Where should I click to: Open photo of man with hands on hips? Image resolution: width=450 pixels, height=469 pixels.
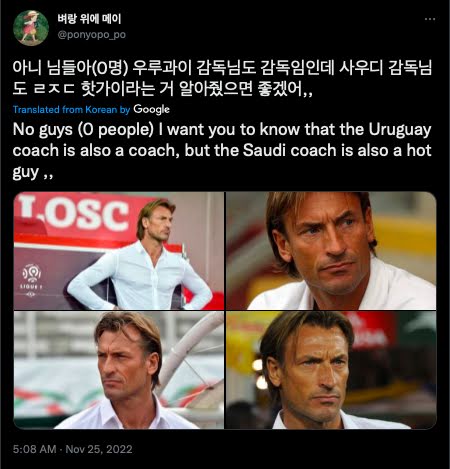119,251
